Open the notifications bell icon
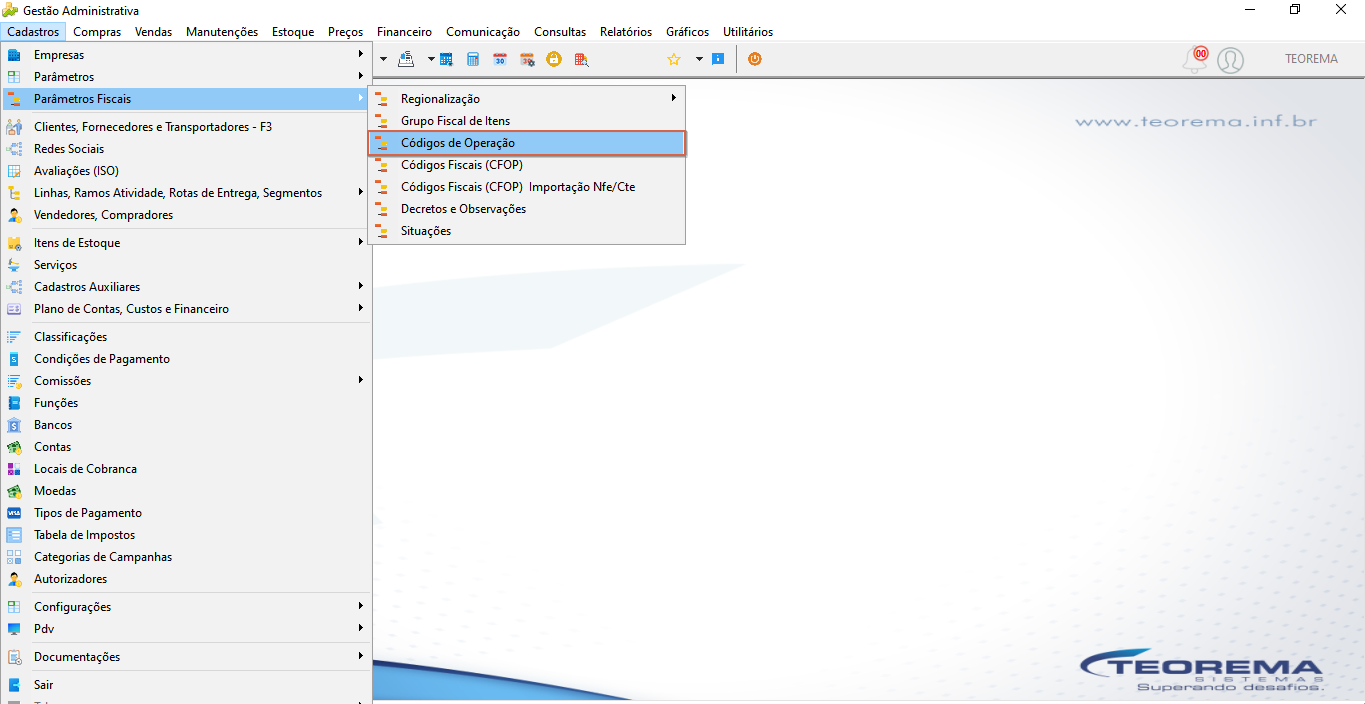 1195,60
